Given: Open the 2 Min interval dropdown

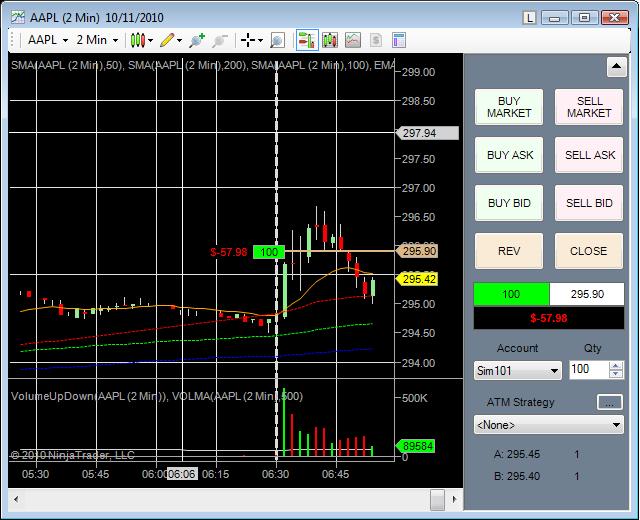Looking at the screenshot, I should coord(97,40).
